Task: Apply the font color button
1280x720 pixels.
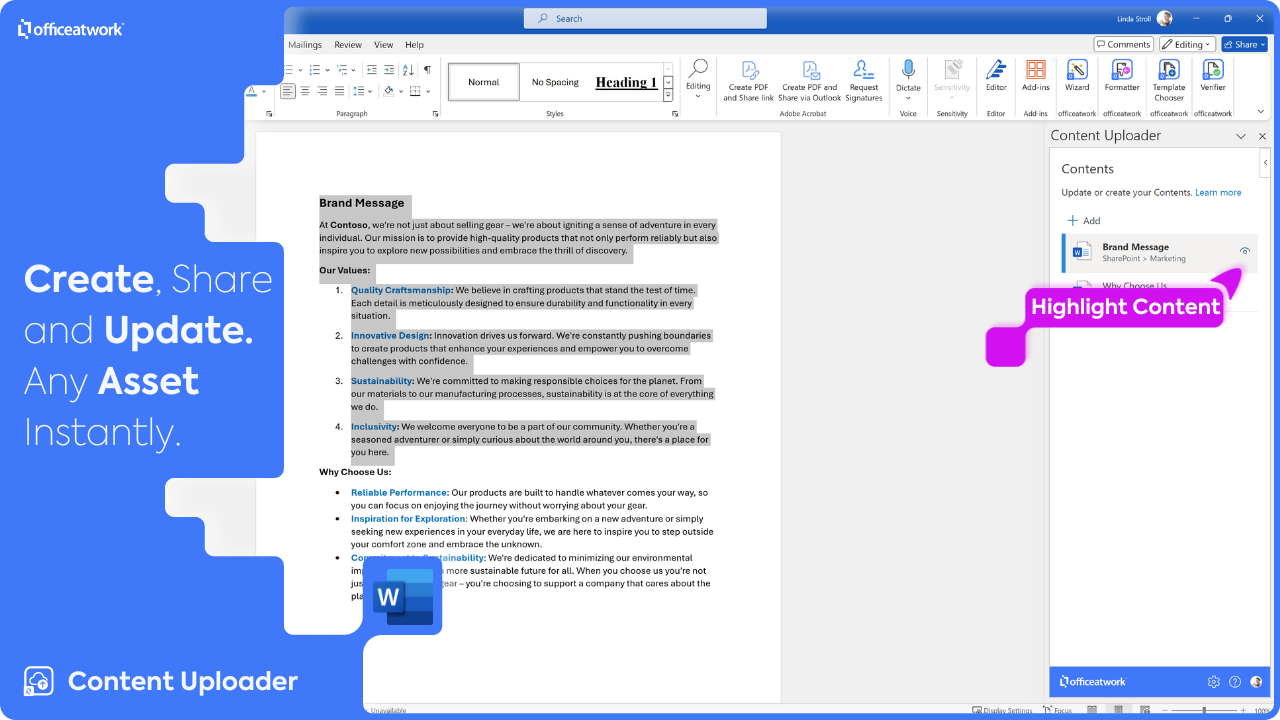Action: click(x=251, y=91)
